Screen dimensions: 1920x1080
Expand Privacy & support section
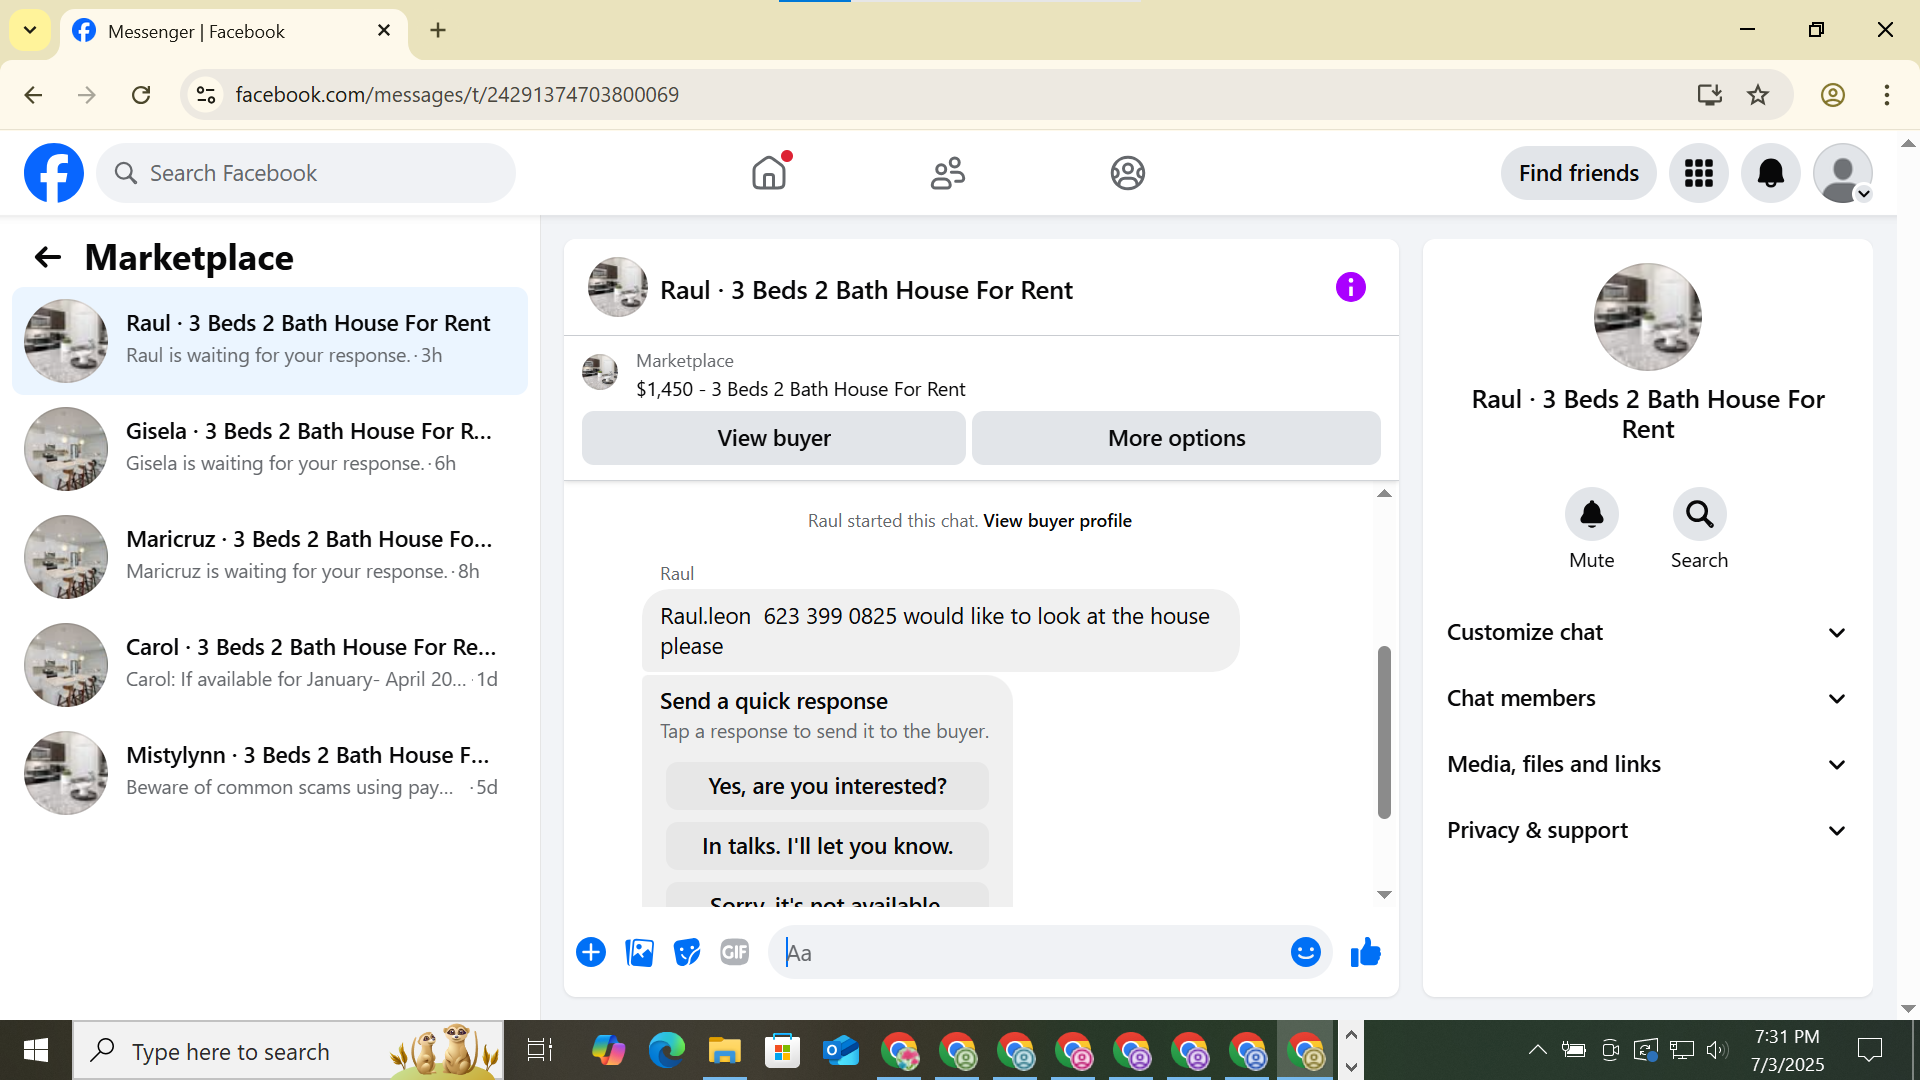coord(1646,831)
